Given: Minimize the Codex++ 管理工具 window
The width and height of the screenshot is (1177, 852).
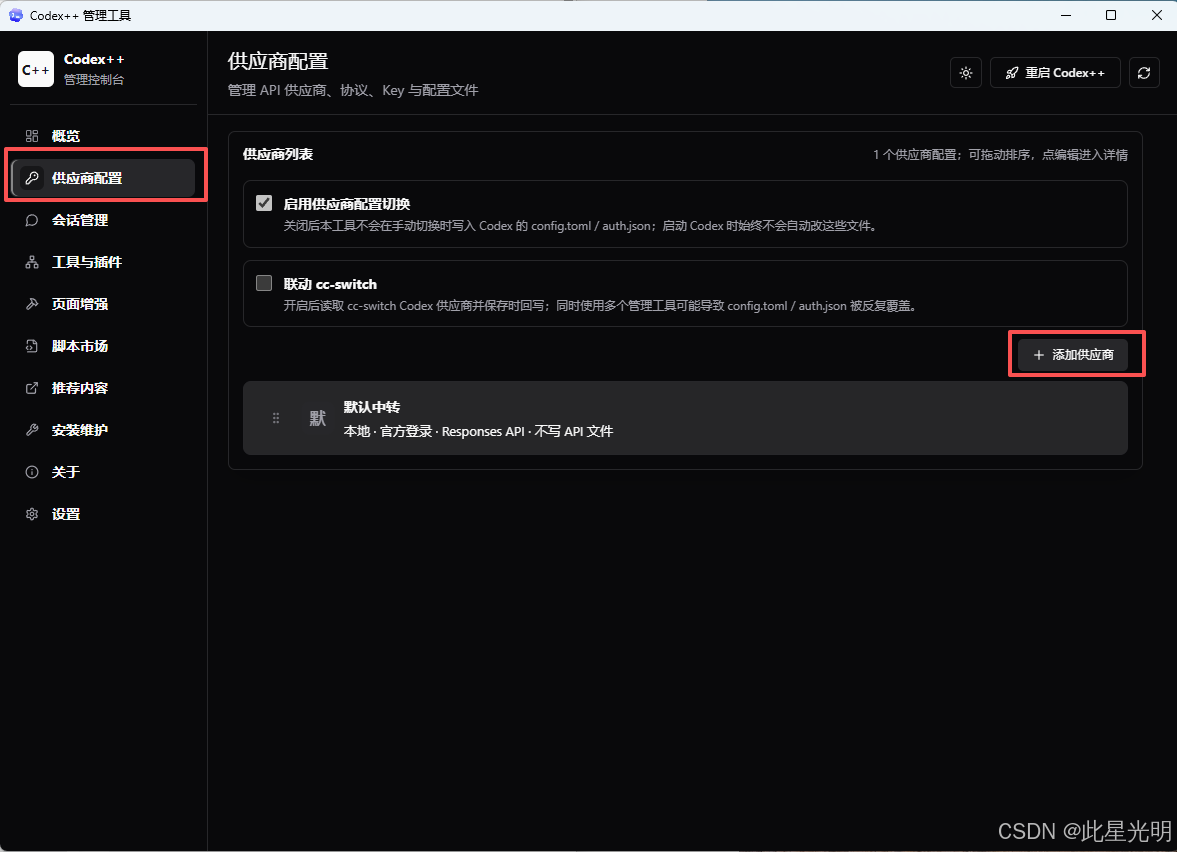Looking at the screenshot, I should pyautogui.click(x=1065, y=15).
